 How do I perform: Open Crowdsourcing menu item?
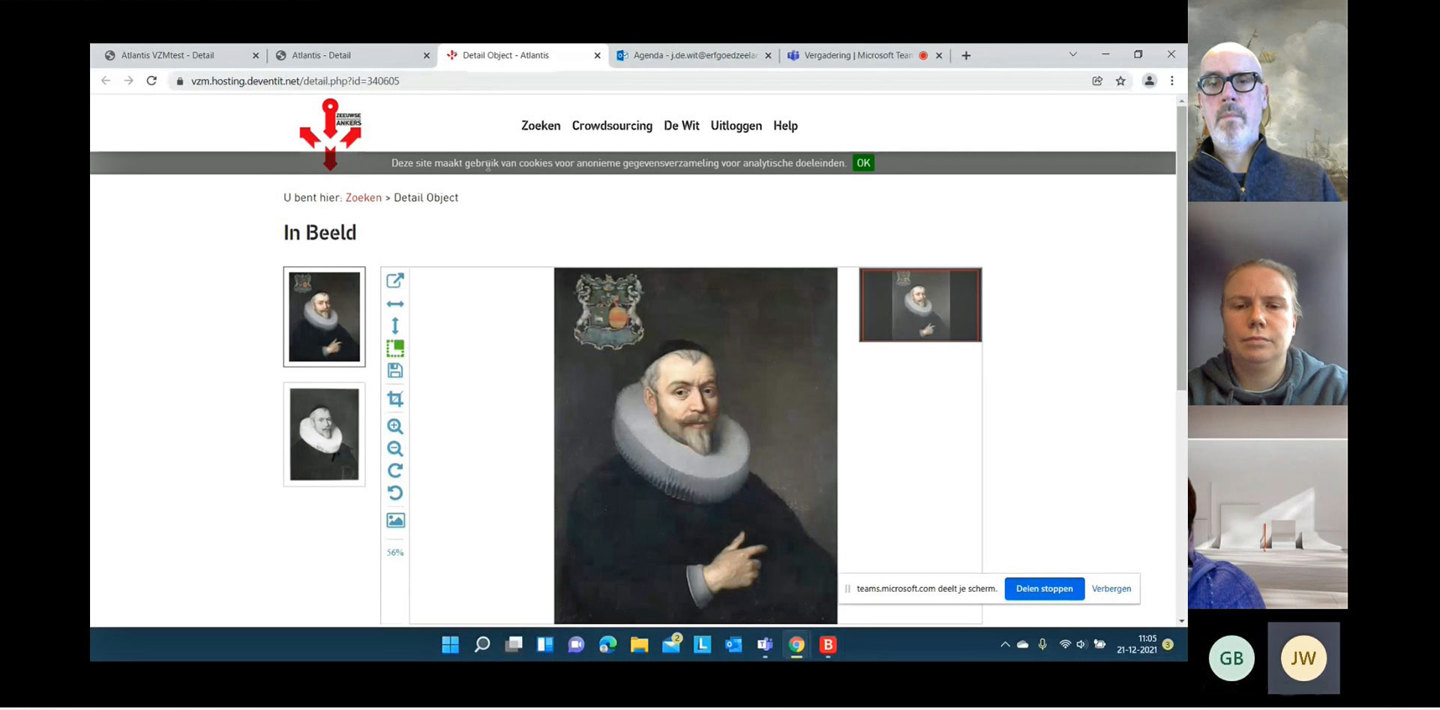[612, 126]
